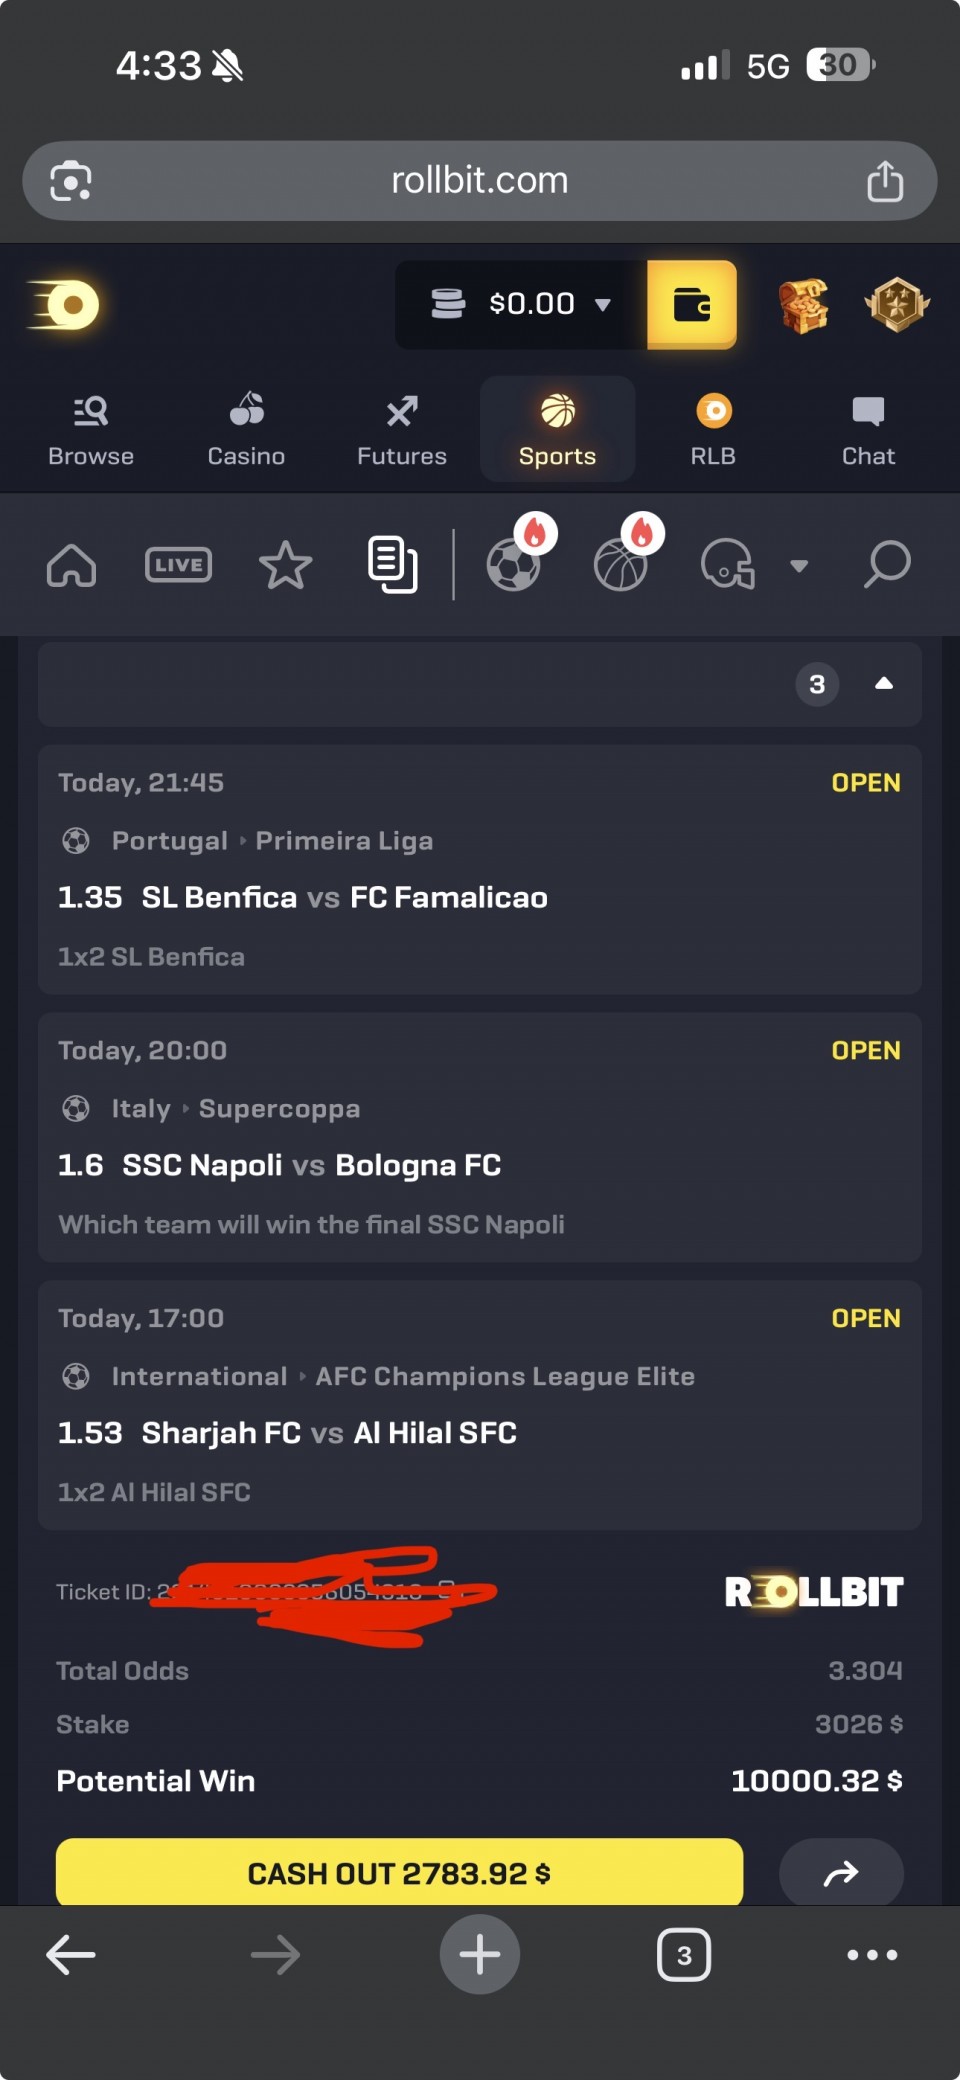The image size is (960, 2080).
Task: Click the share bet arrow button
Action: (x=841, y=1873)
